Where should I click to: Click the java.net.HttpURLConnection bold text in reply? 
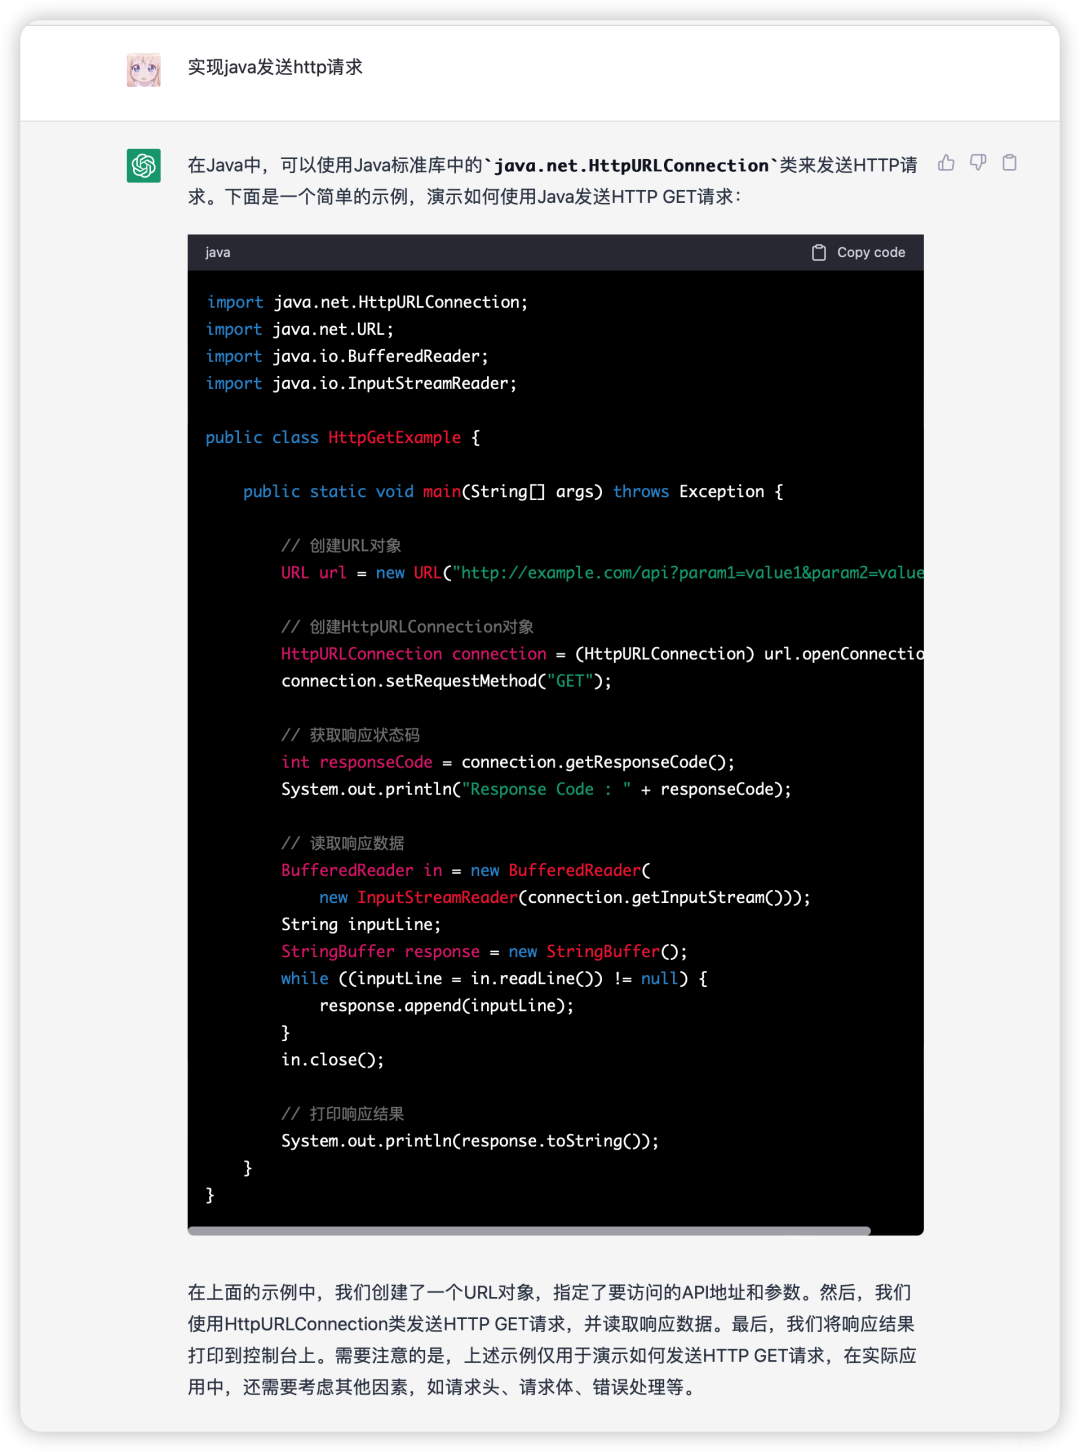click(631, 166)
